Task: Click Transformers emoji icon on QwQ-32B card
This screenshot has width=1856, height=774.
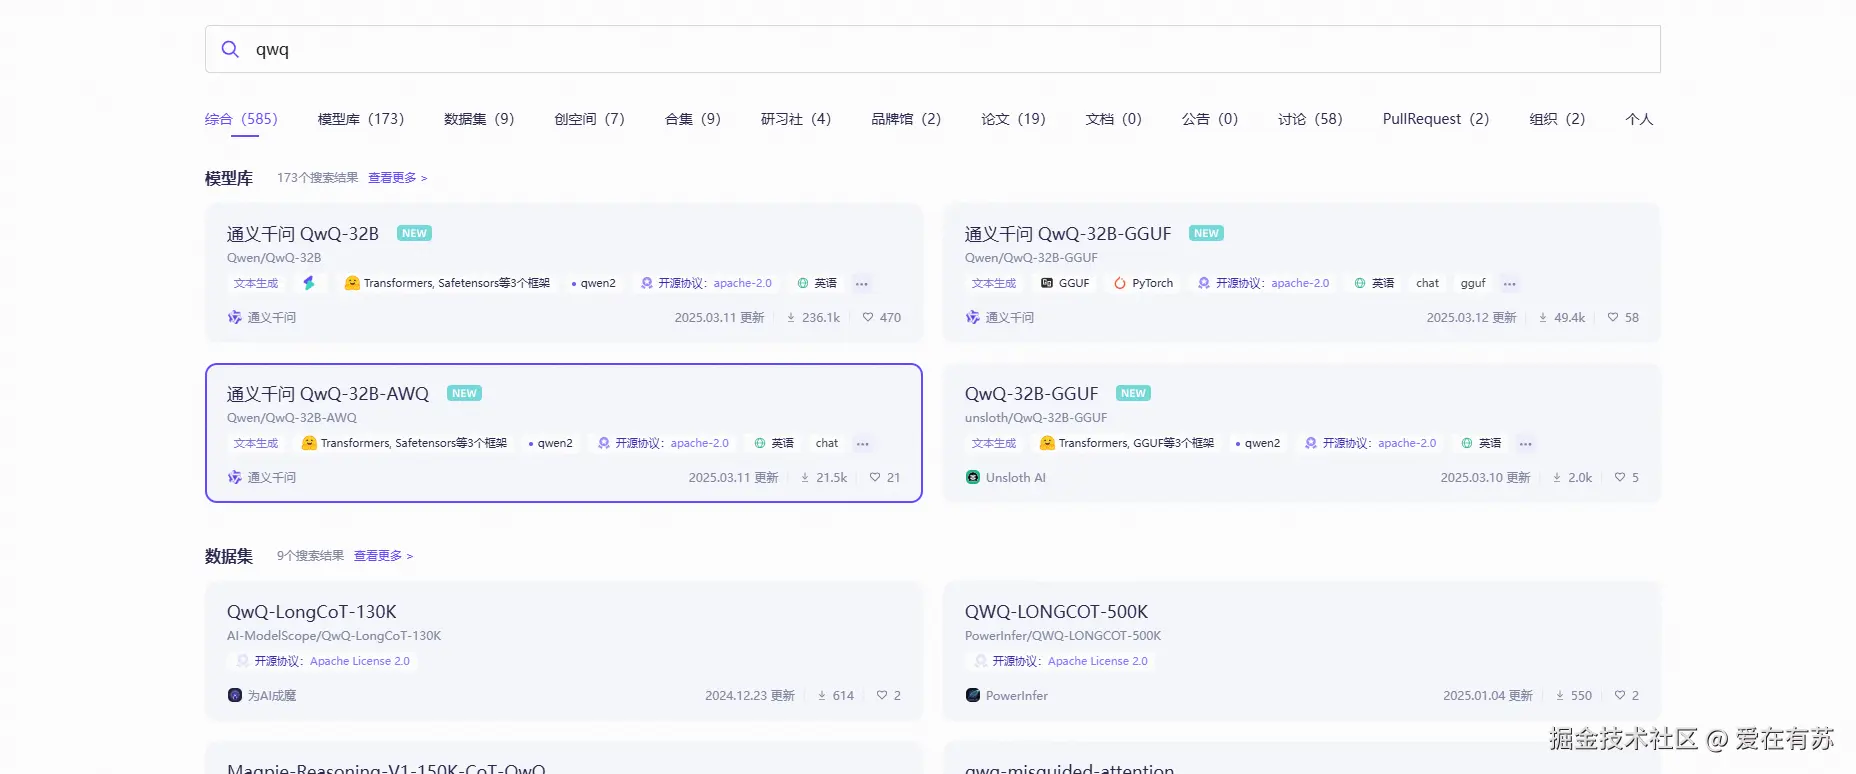Action: tap(352, 283)
